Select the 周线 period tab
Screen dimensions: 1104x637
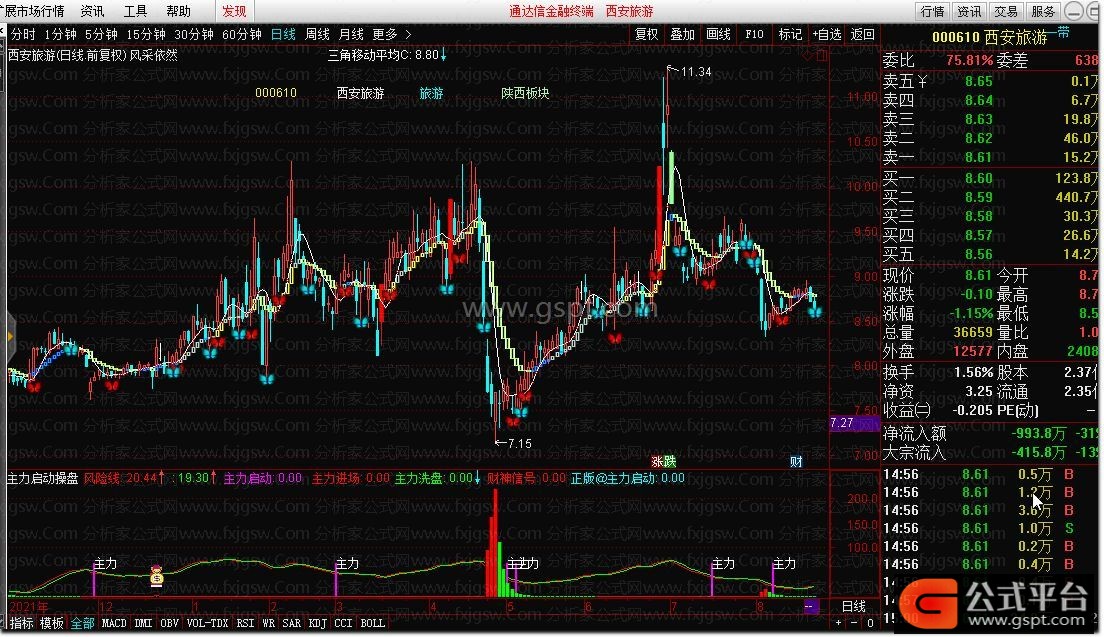point(317,34)
